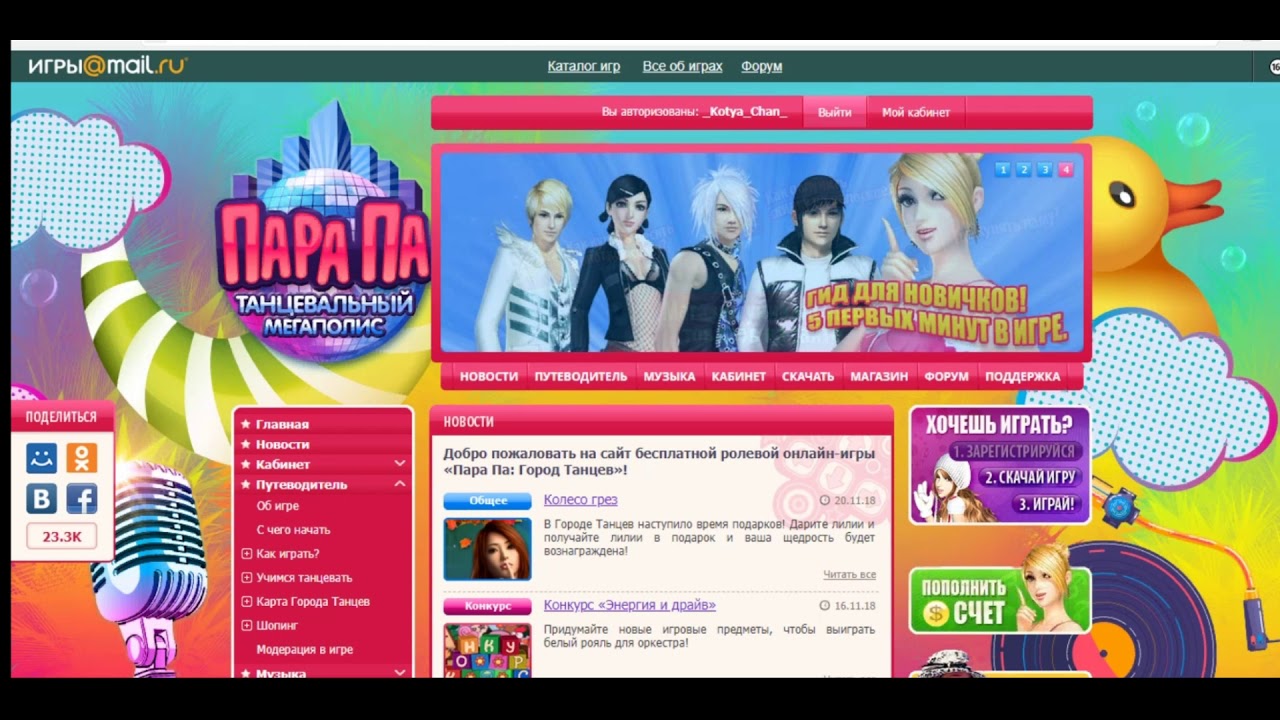Viewport: 1280px width, 720px height.
Task: Open Путеводитель in the main menu bar
Action: 581,377
